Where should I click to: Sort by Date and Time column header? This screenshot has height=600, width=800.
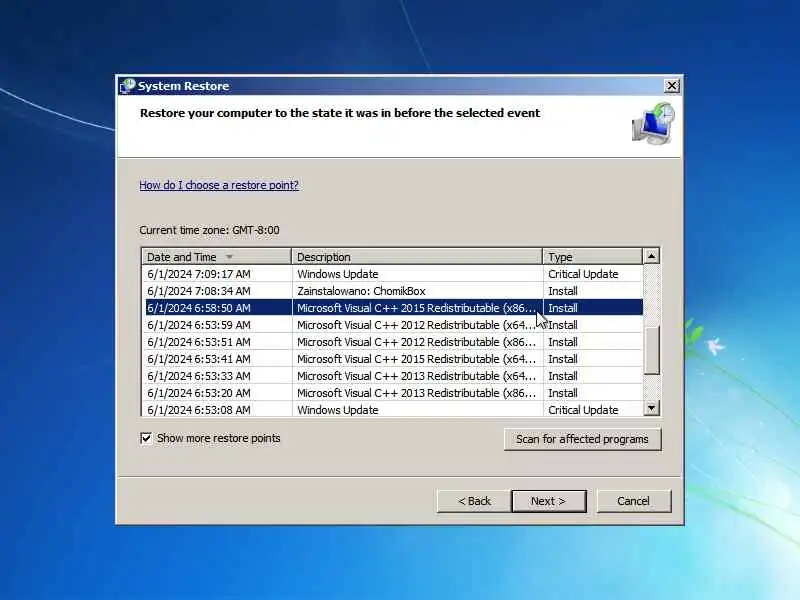click(x=216, y=257)
